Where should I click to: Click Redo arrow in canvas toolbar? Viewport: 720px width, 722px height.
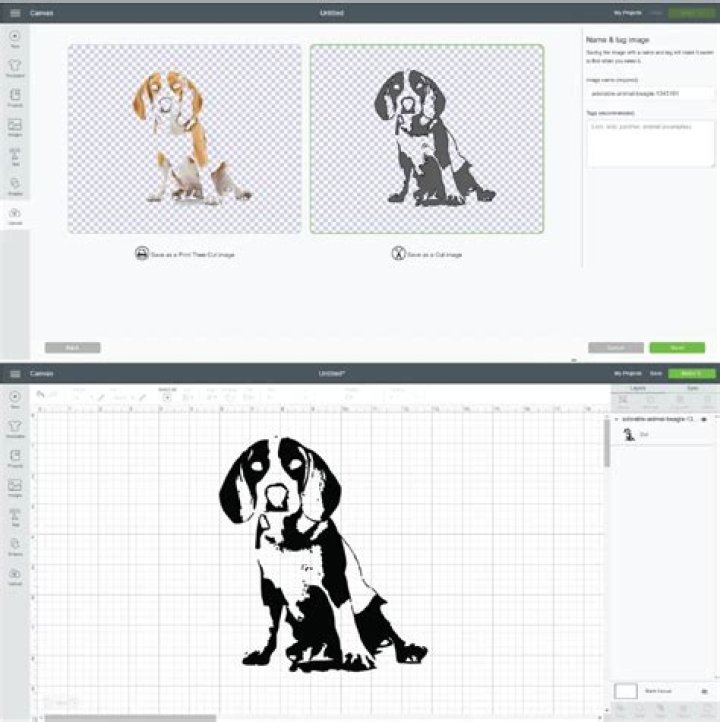(x=53, y=394)
